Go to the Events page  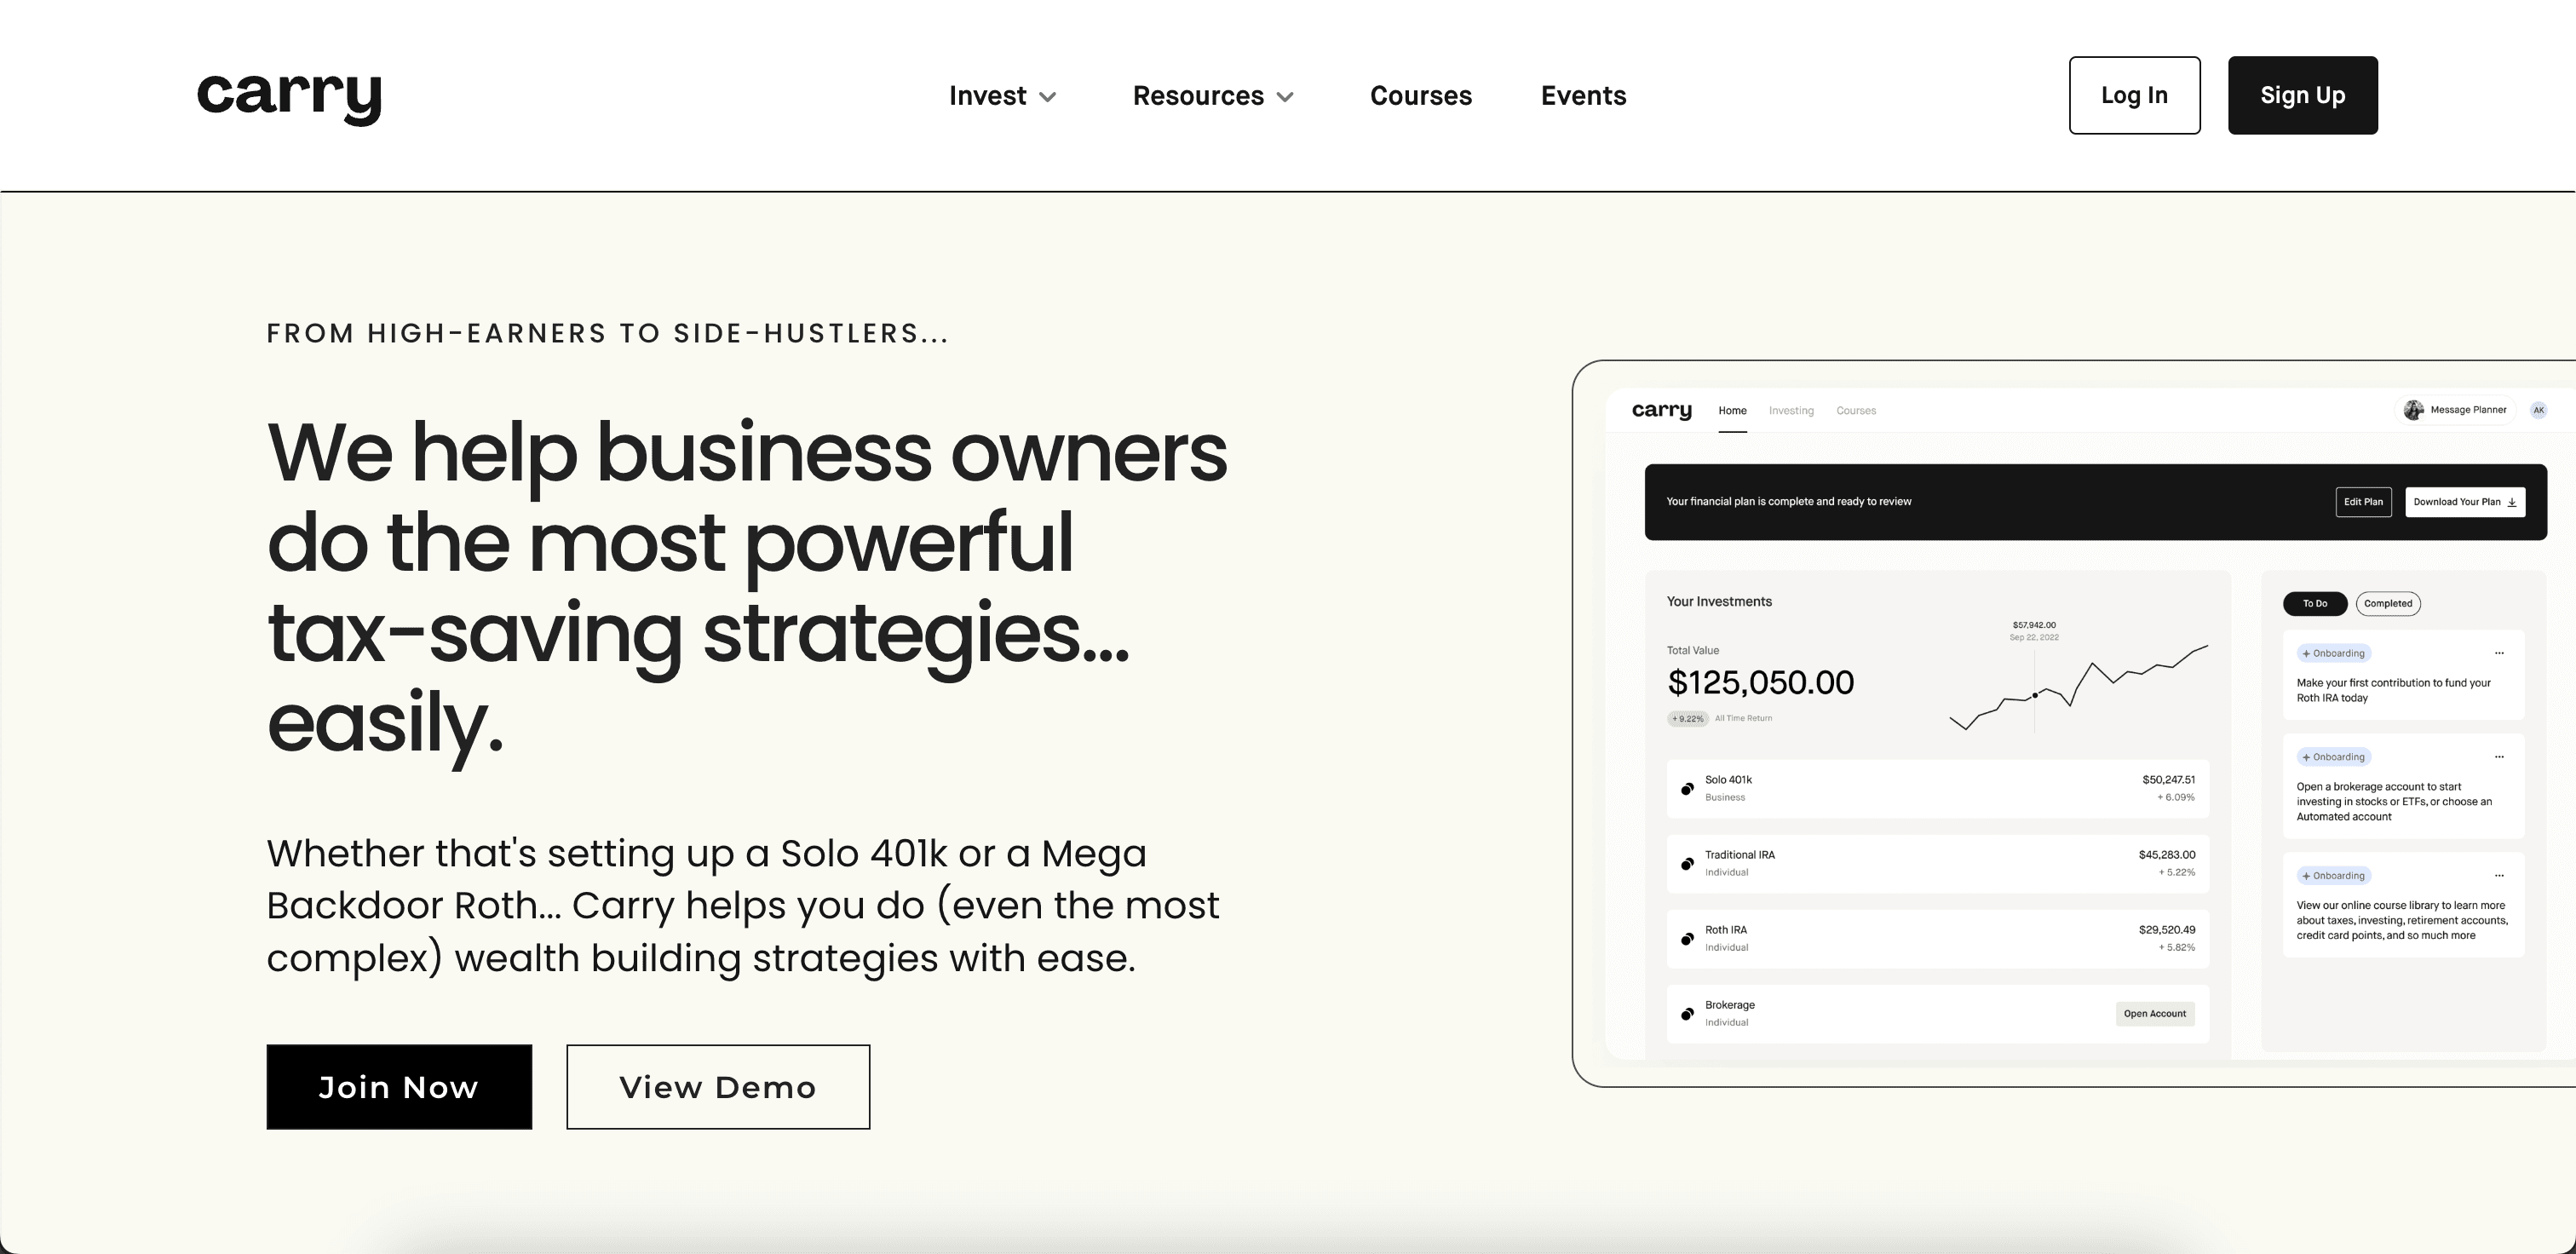click(1583, 96)
